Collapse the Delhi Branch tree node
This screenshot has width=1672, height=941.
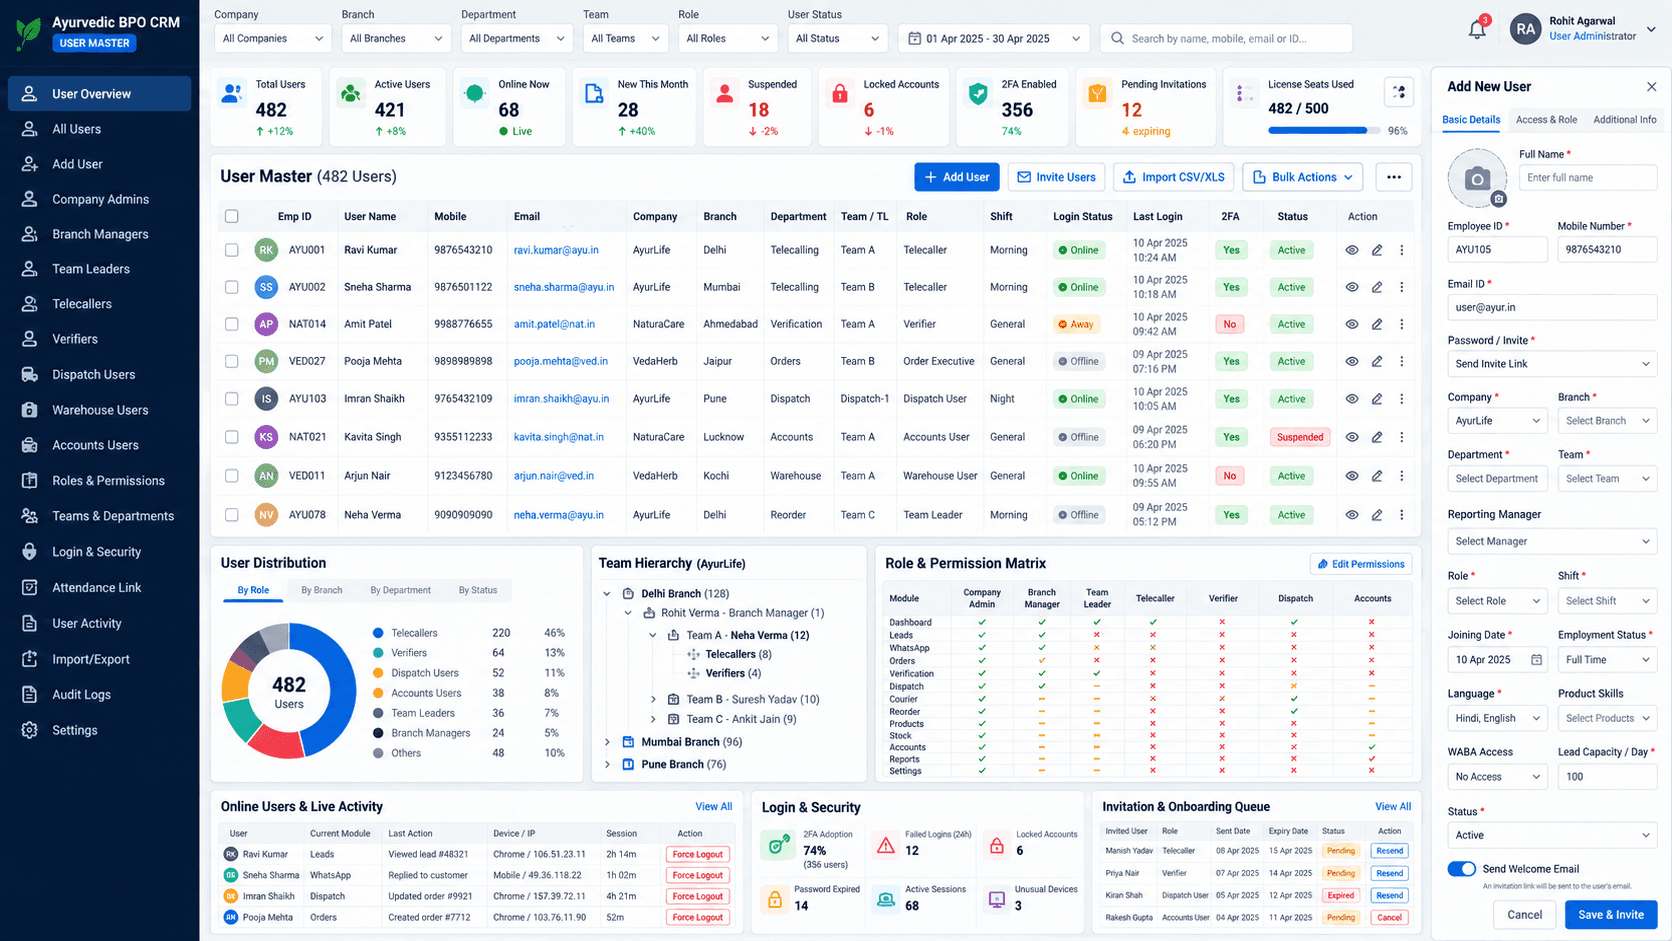click(x=607, y=594)
